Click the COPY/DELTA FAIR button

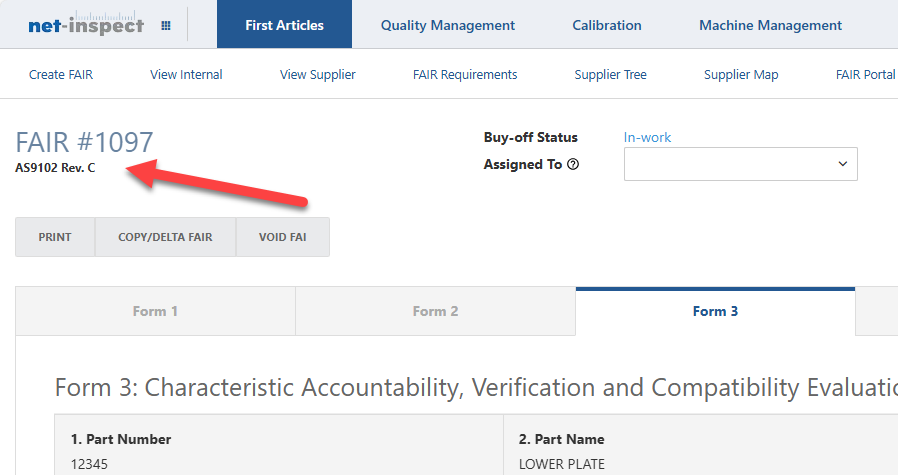165,237
